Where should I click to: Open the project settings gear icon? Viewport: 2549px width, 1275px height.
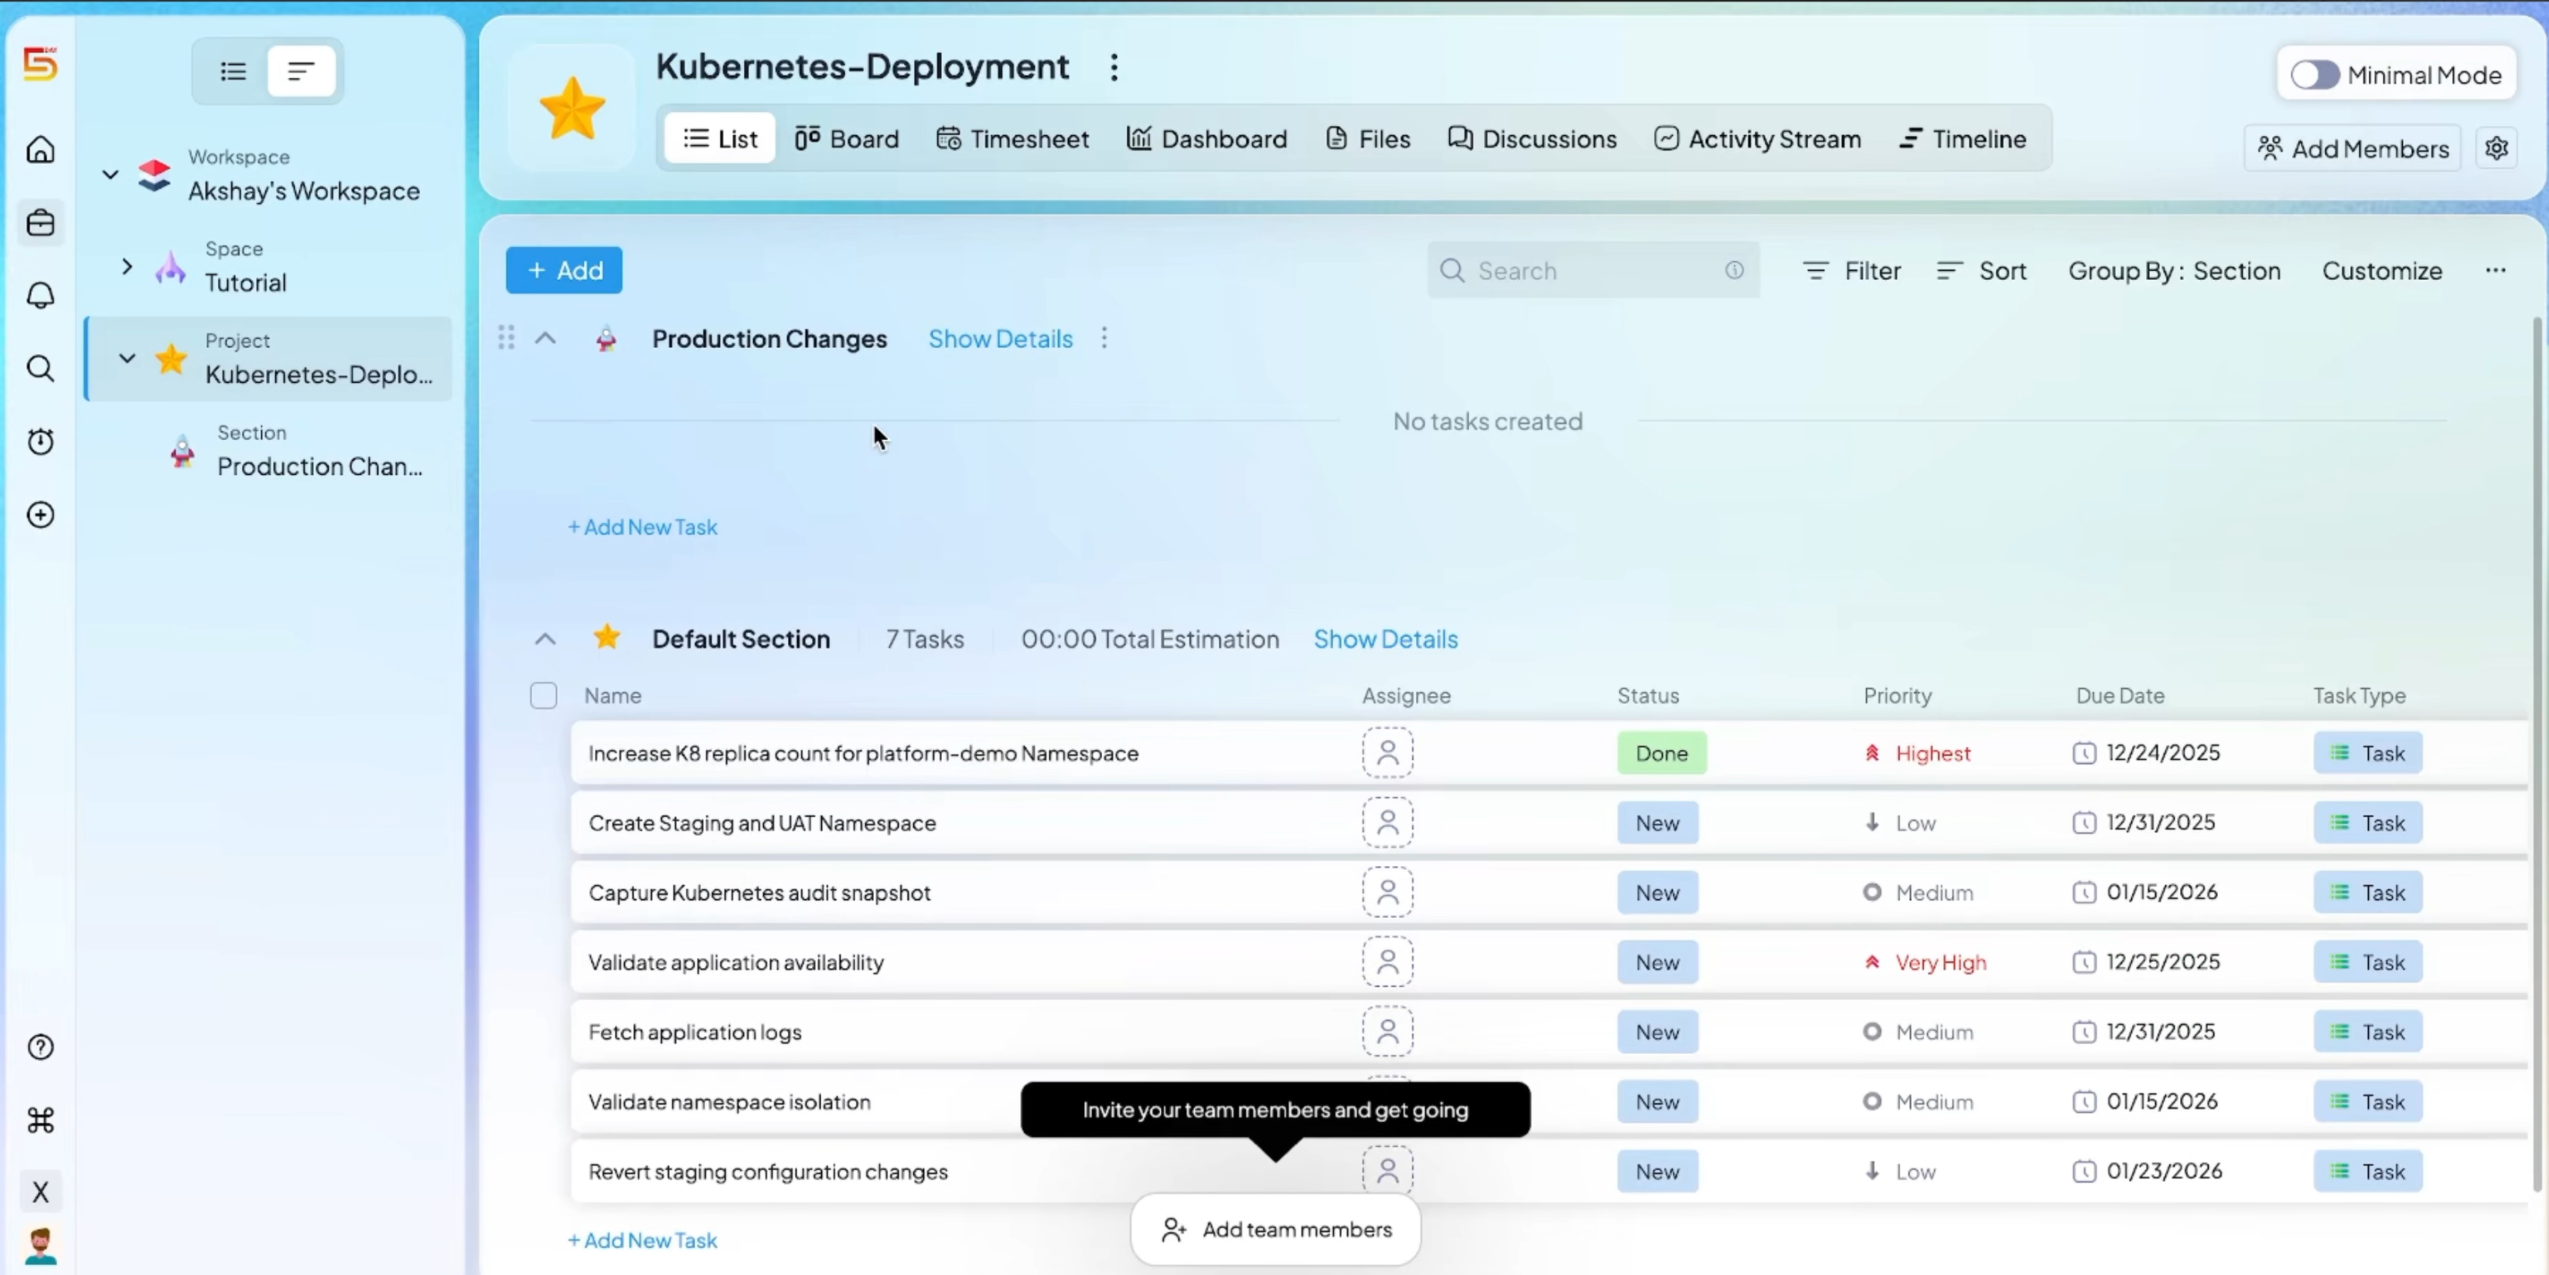[x=2496, y=149]
